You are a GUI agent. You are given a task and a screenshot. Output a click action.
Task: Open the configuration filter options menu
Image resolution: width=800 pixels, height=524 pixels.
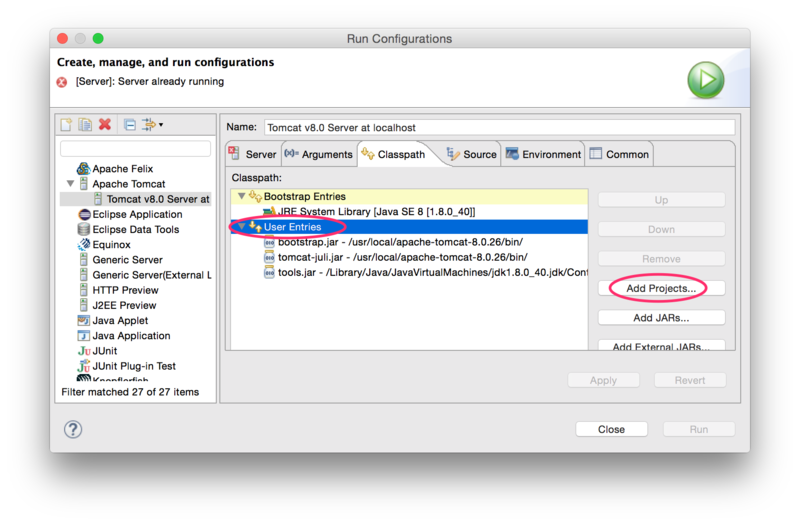tap(152, 124)
